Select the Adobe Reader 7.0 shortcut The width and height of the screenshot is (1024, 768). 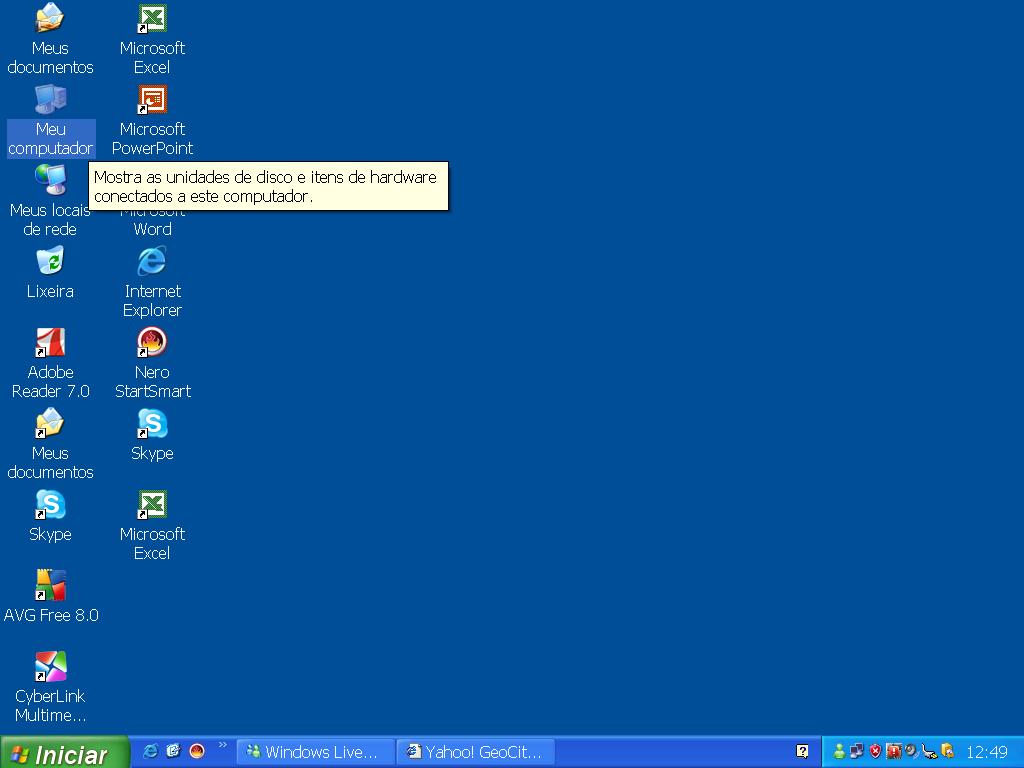click(50, 363)
